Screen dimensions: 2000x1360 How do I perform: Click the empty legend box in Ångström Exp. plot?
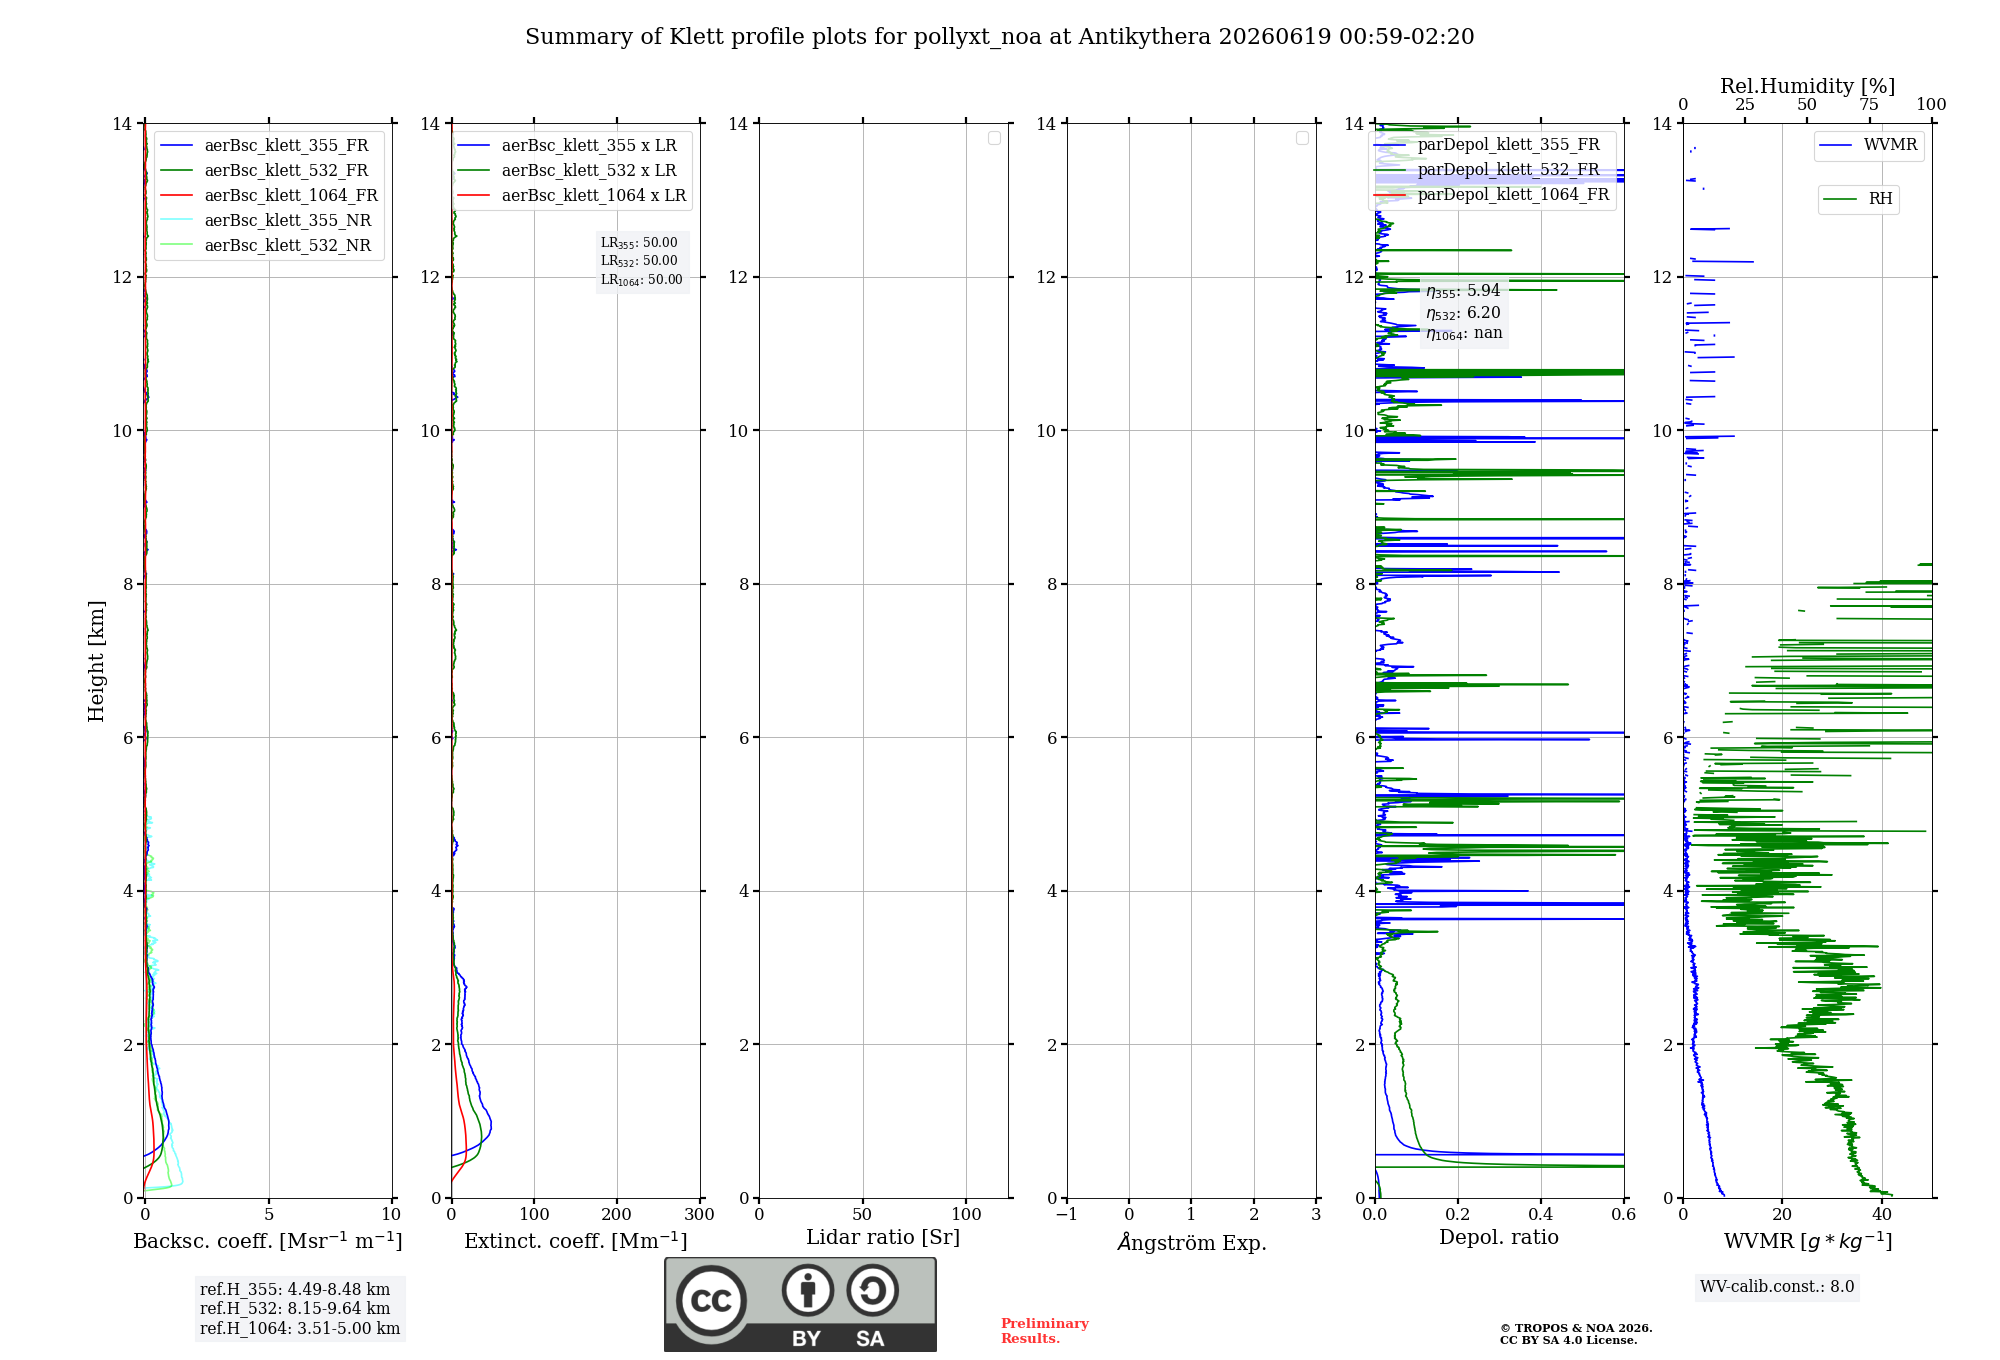pyautogui.click(x=1302, y=138)
